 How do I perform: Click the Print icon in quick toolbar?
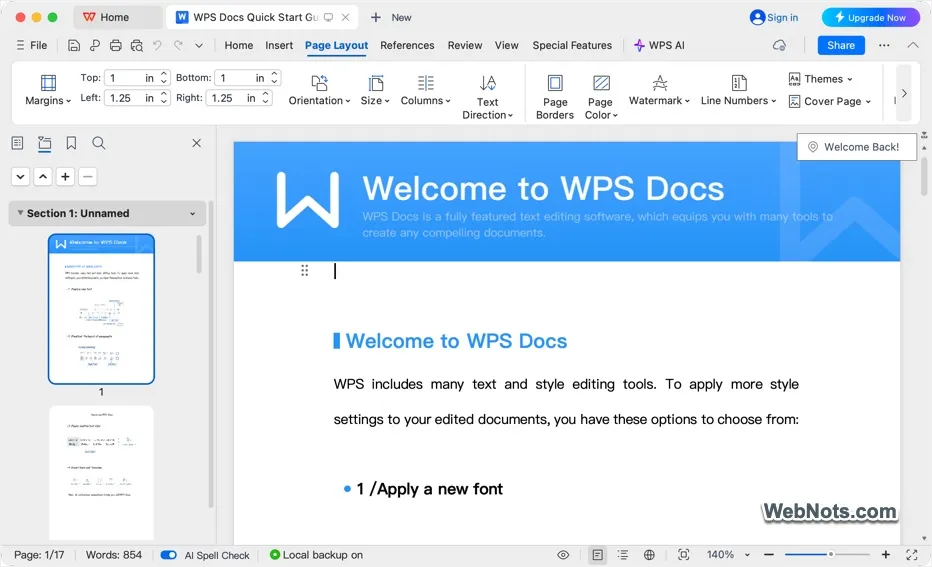[x=116, y=45]
